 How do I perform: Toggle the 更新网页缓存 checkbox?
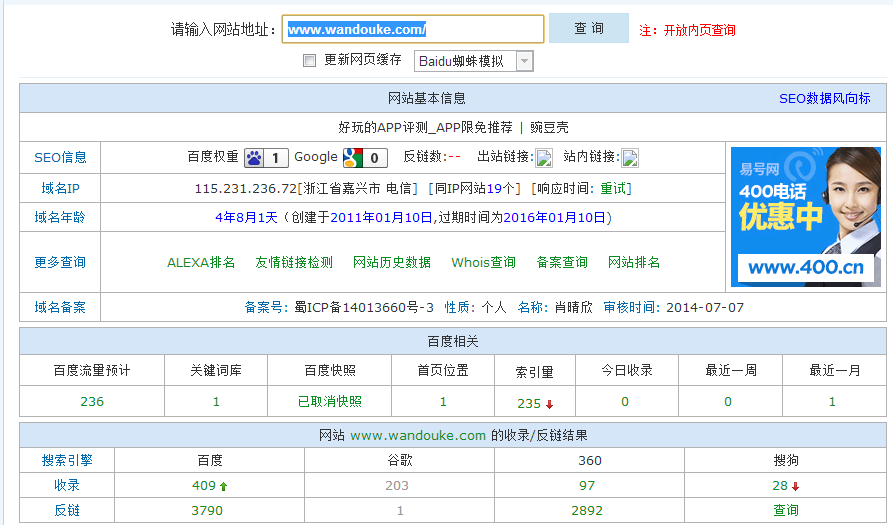point(309,60)
